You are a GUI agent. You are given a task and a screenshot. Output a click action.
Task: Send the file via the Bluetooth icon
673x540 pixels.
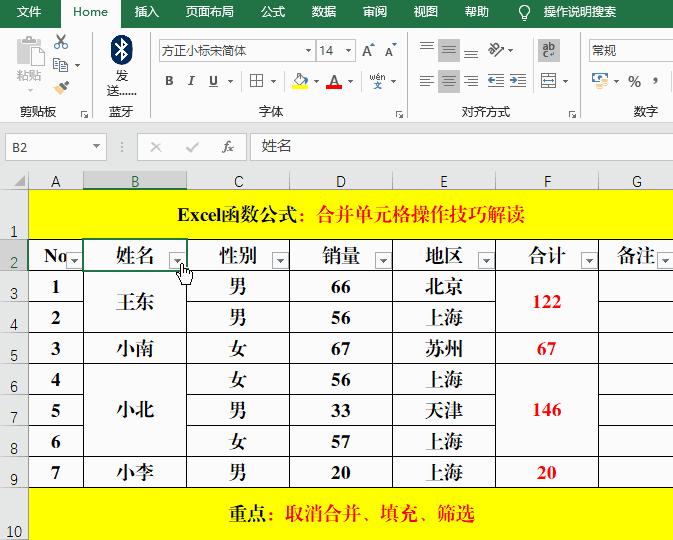[x=121, y=50]
